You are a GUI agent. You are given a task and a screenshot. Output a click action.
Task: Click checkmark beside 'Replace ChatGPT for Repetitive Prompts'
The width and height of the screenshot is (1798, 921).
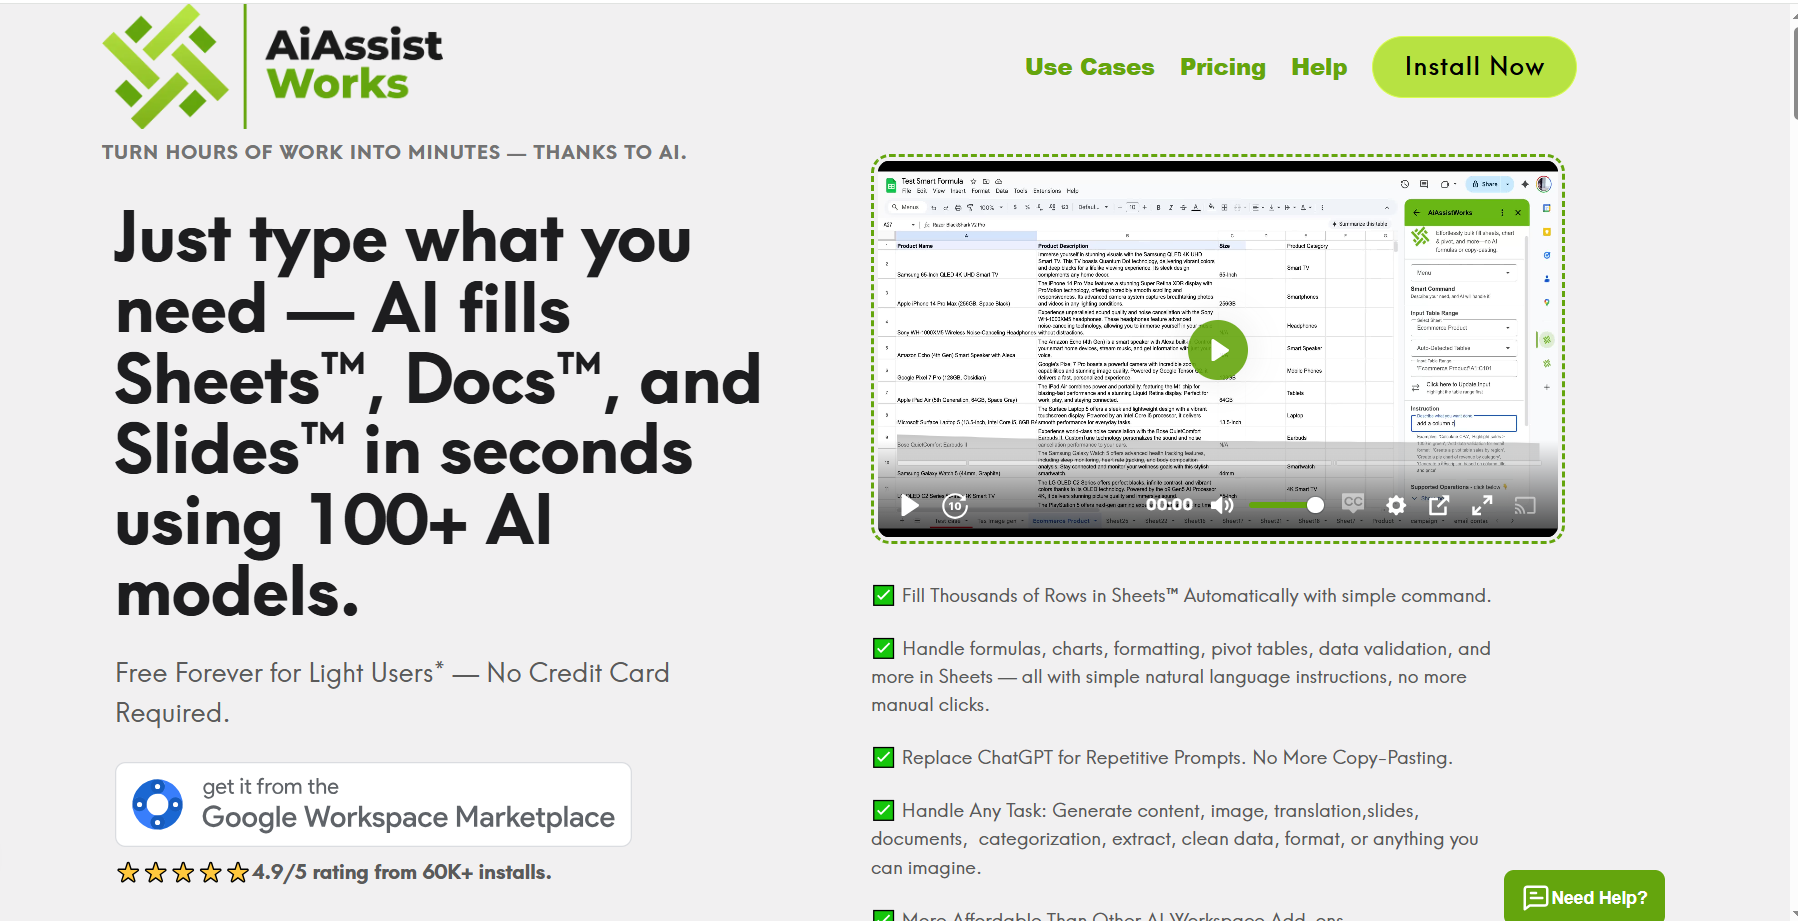point(883,757)
